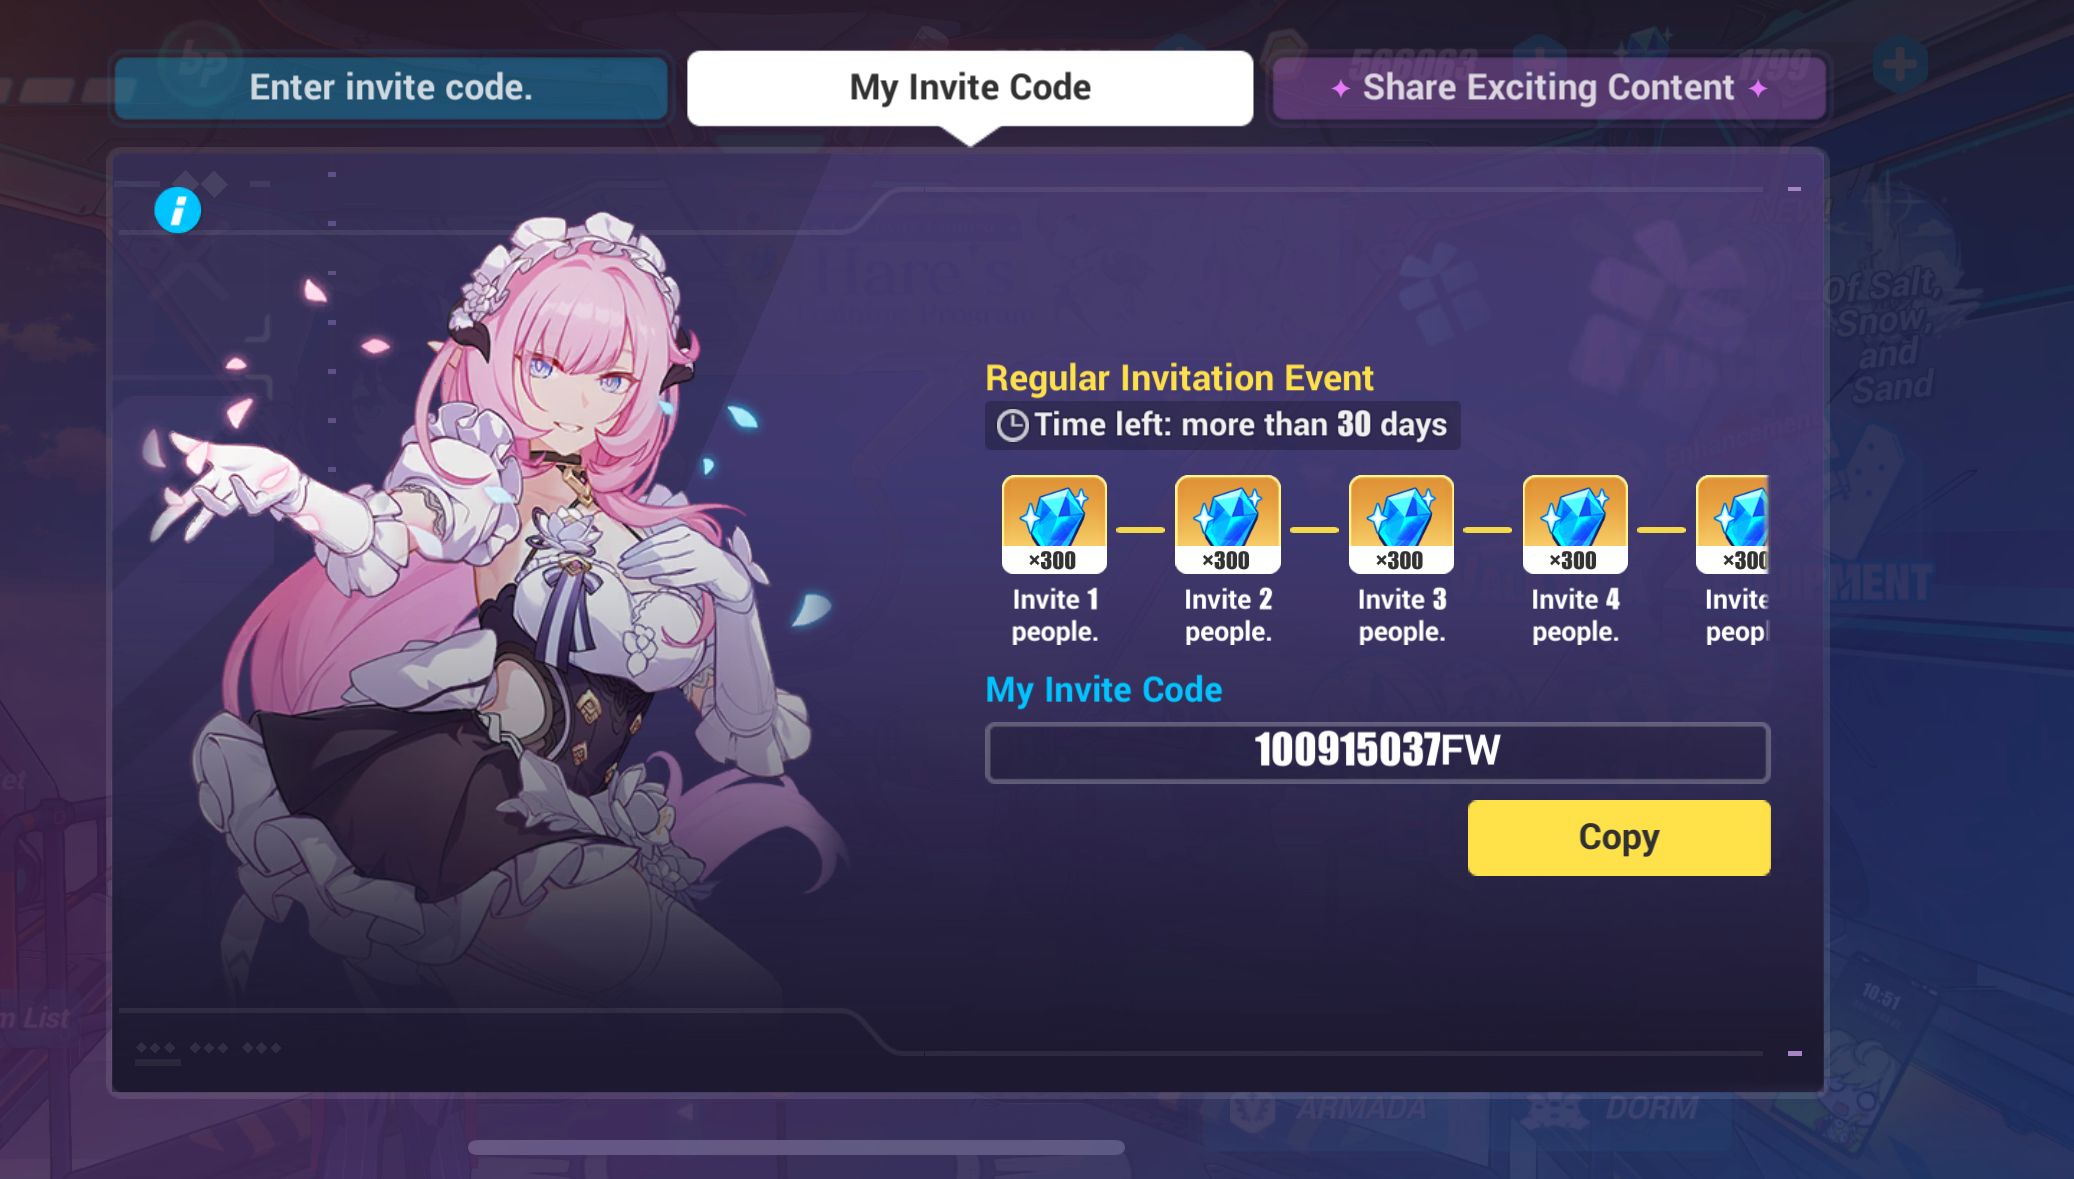2074x1179 pixels.
Task: Click the invite code field 100915037FW
Action: 1378,752
